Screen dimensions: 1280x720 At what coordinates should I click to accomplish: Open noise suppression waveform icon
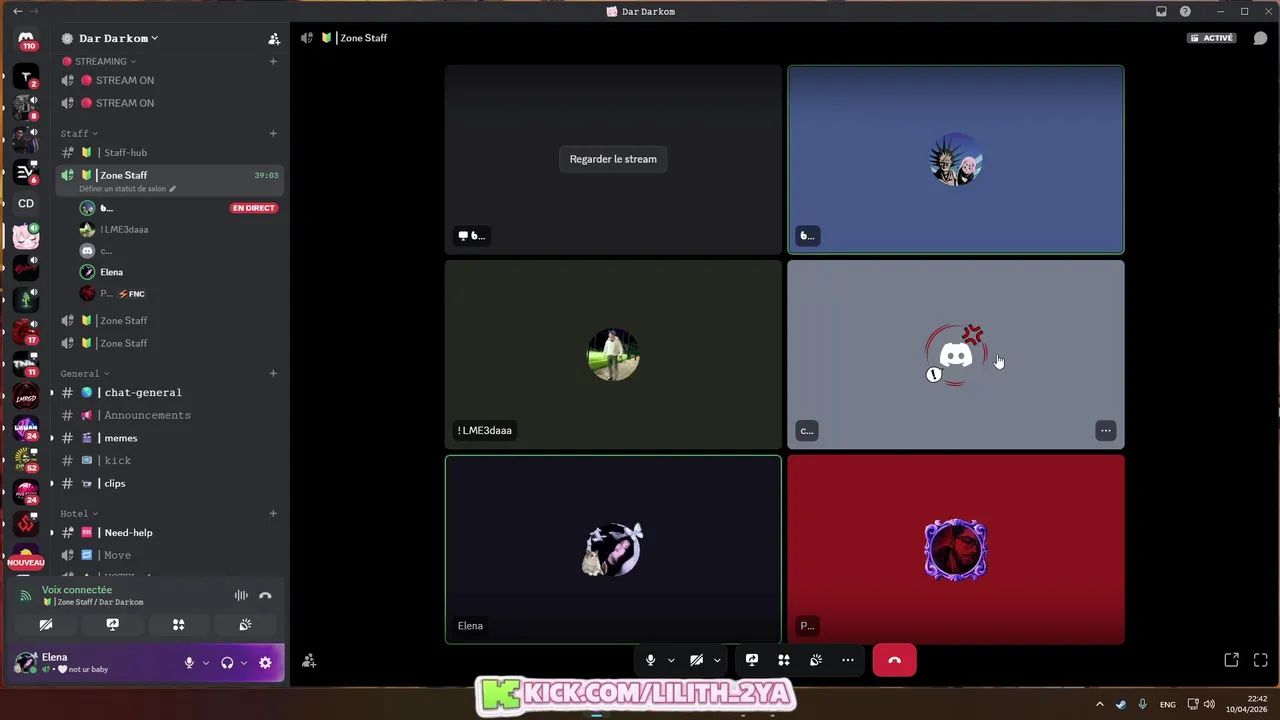click(241, 595)
